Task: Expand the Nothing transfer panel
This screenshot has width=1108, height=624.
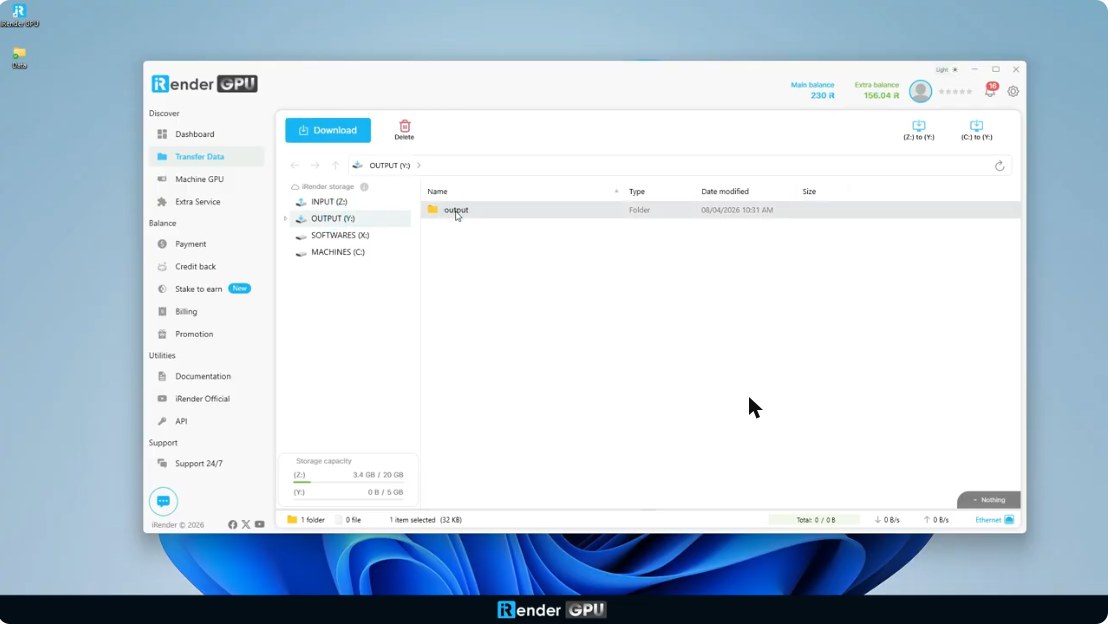Action: 989,500
